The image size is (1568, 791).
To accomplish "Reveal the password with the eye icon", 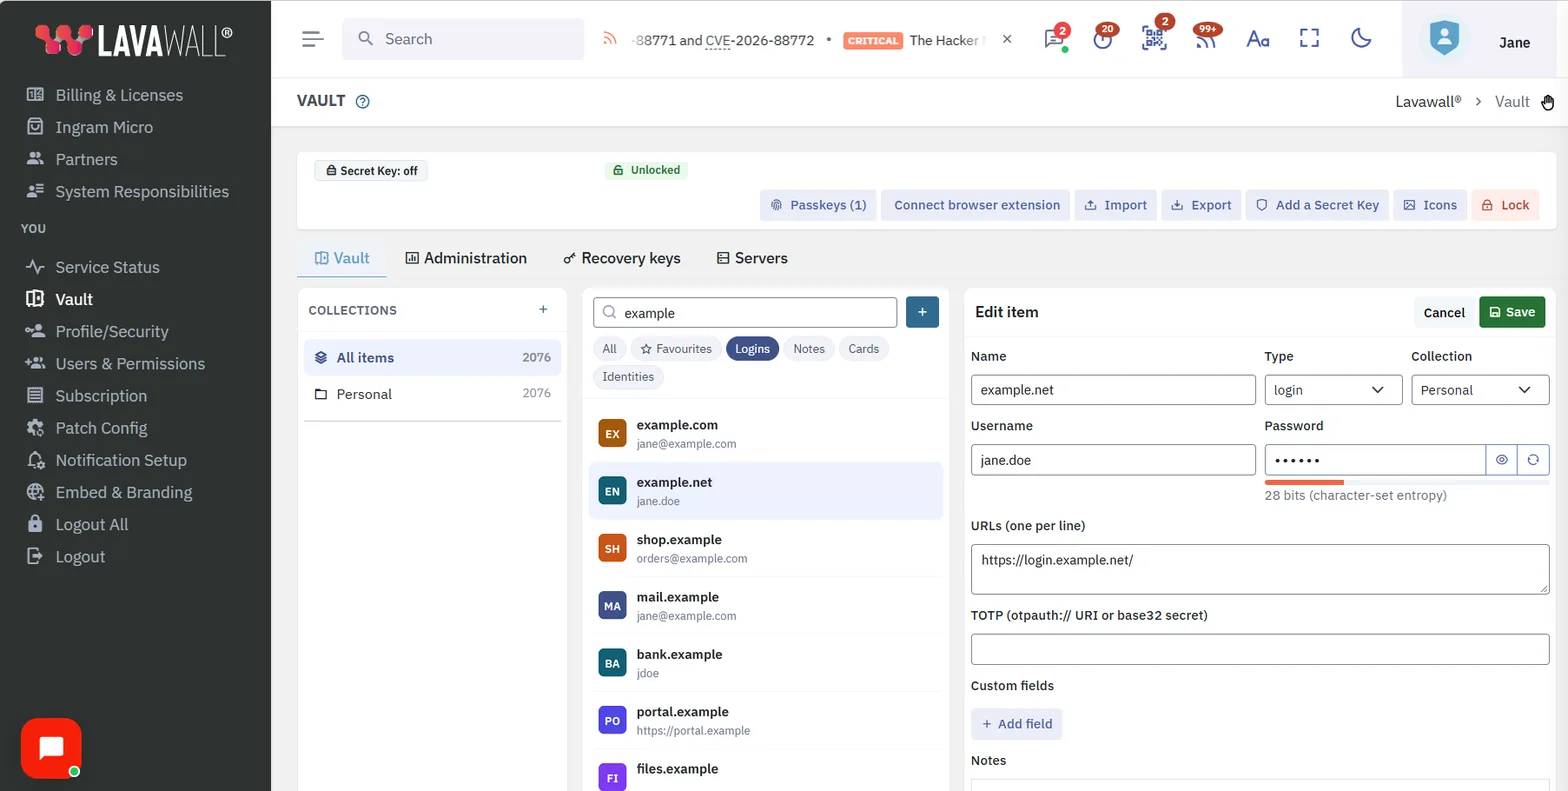I will click(x=1502, y=460).
